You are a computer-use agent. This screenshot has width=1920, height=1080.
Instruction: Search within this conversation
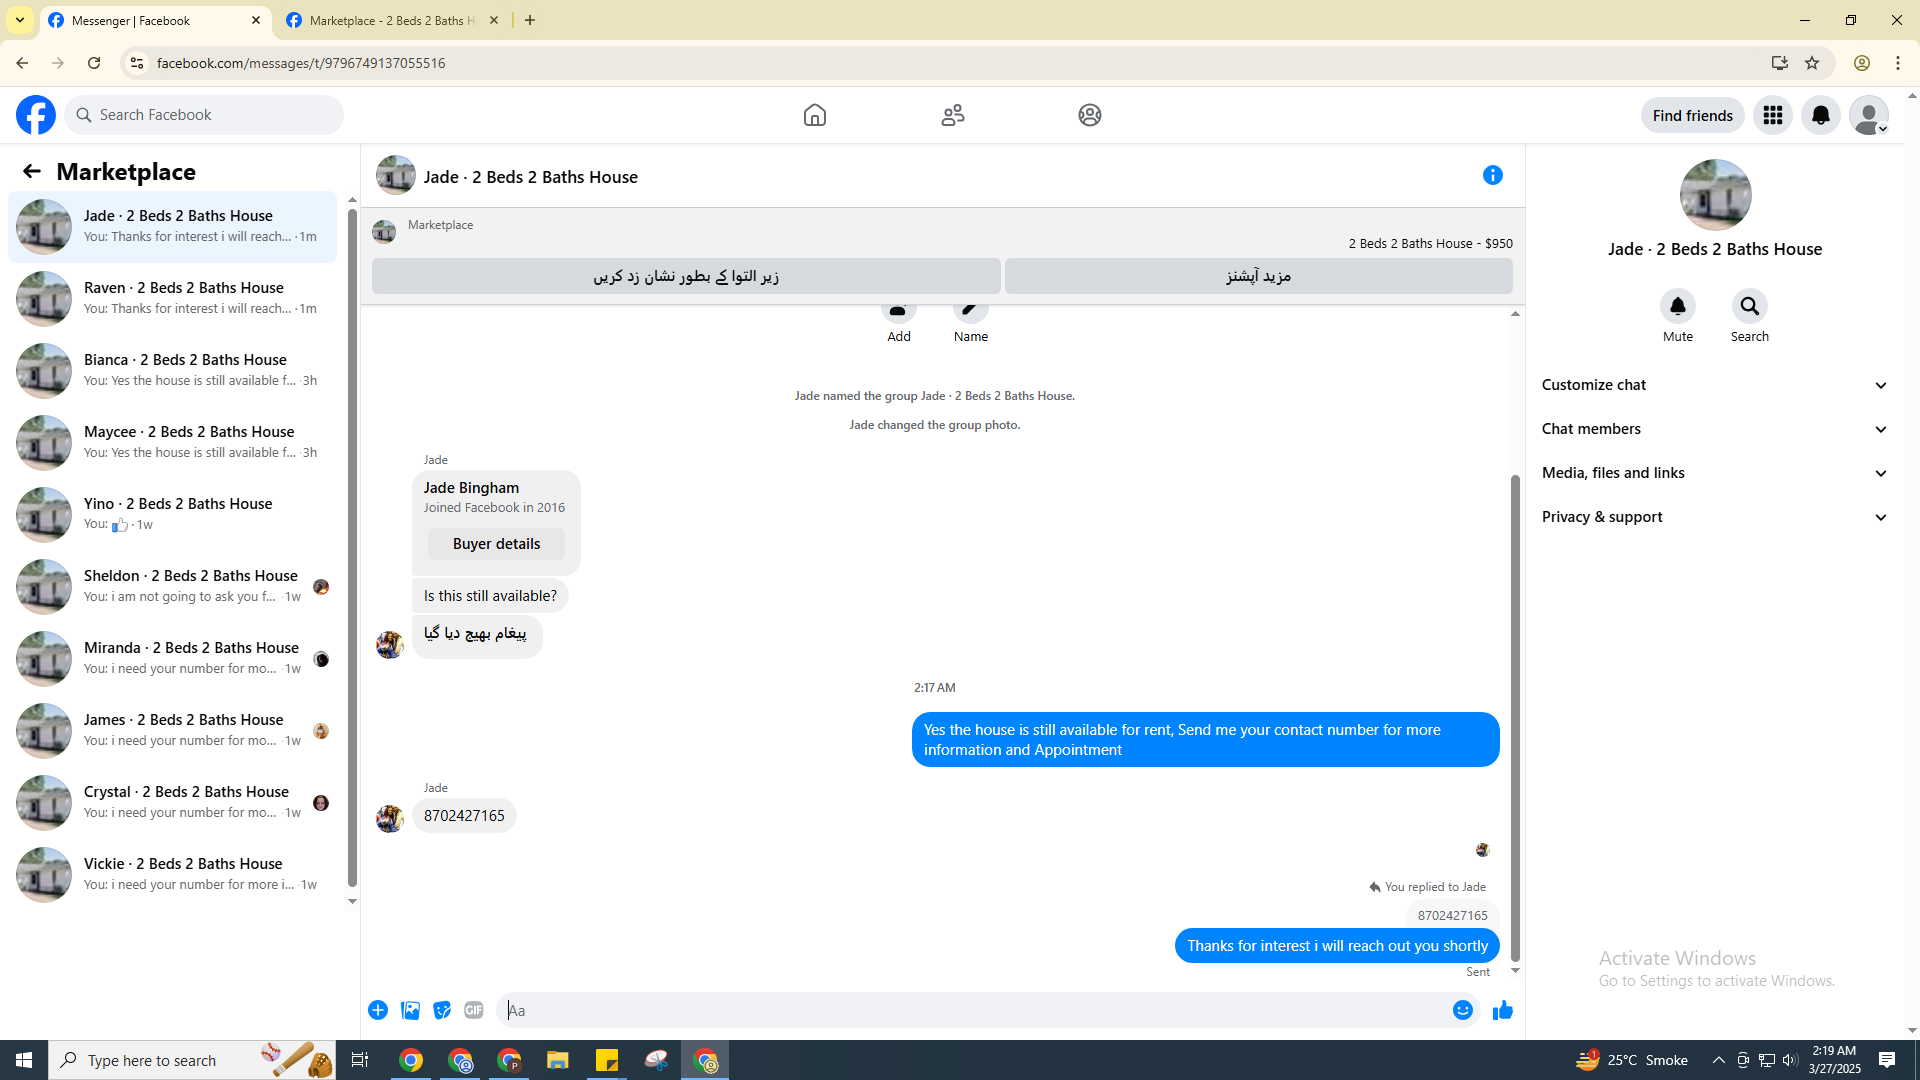click(1749, 306)
